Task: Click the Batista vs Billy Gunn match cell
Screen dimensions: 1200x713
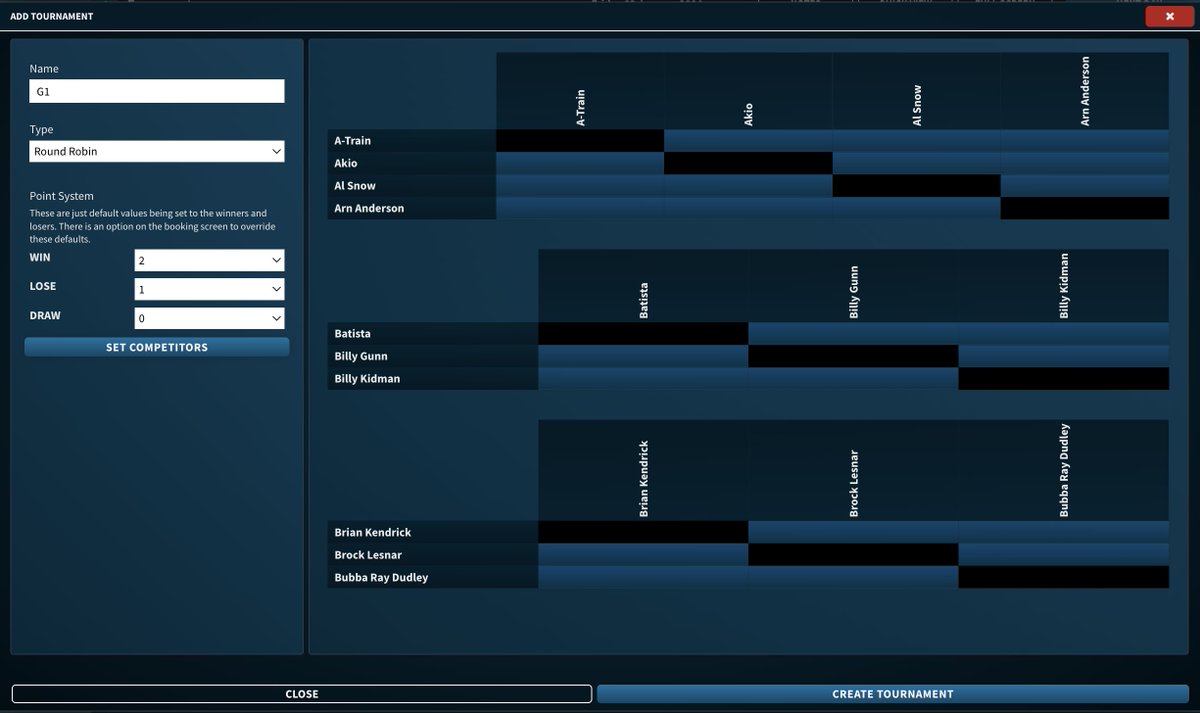Action: tap(853, 334)
